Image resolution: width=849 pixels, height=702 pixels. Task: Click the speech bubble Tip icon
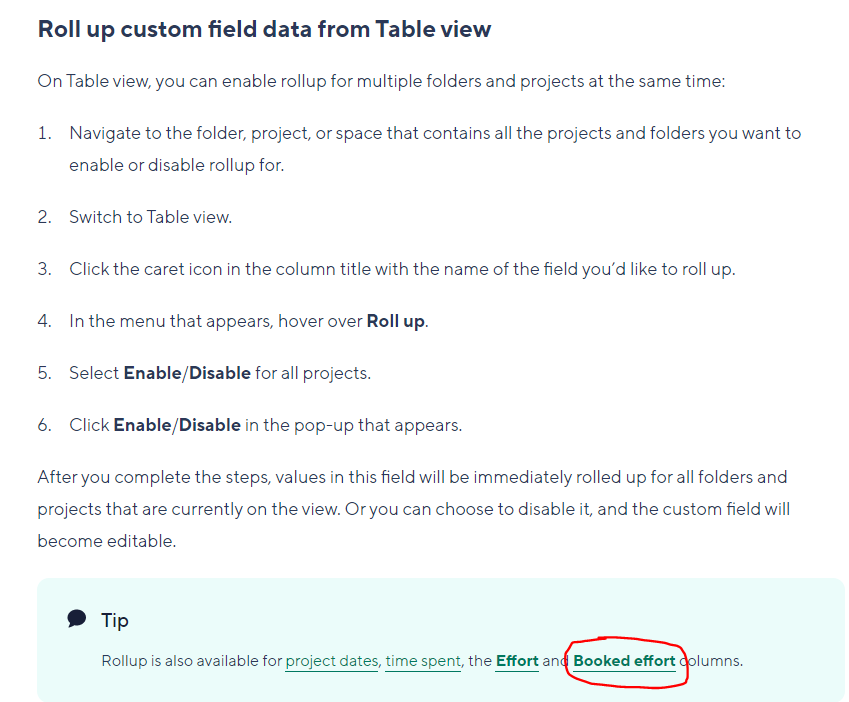(x=76, y=619)
